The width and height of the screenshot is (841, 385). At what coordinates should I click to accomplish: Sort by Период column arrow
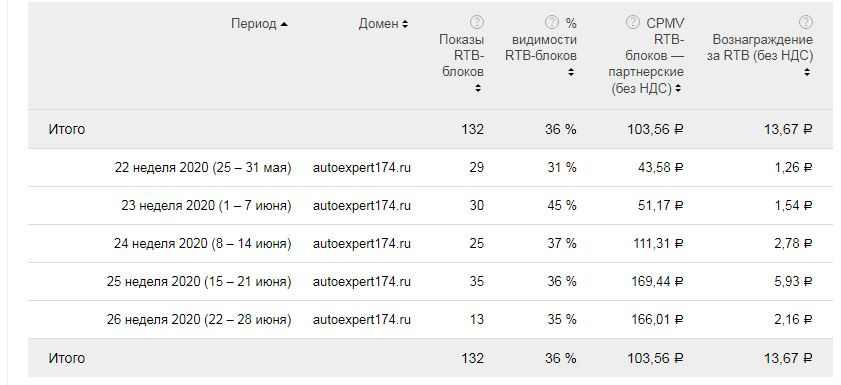[284, 24]
